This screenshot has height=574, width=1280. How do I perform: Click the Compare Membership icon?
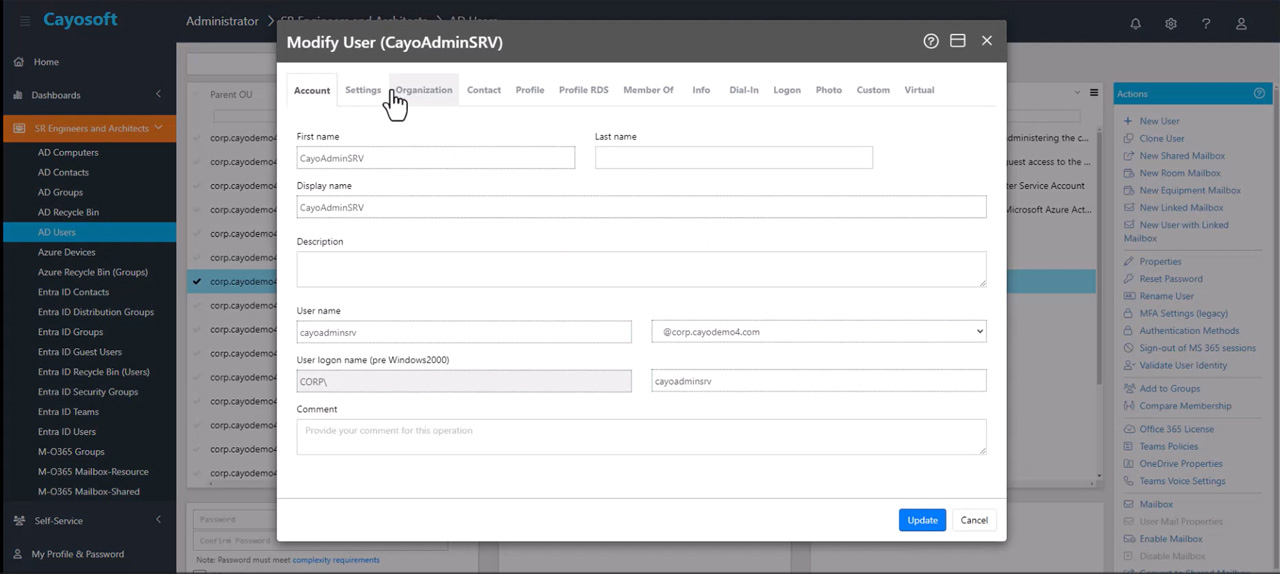coord(1129,406)
